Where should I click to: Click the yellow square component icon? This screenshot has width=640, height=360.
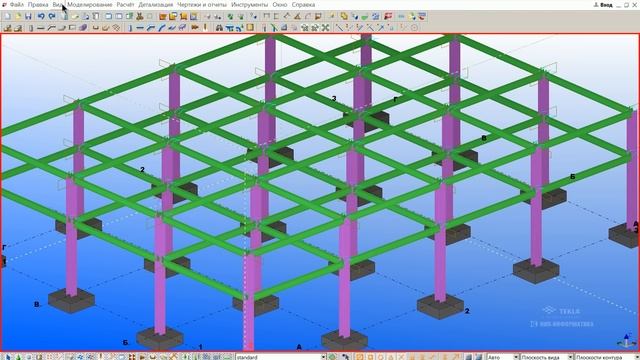click(250, 27)
